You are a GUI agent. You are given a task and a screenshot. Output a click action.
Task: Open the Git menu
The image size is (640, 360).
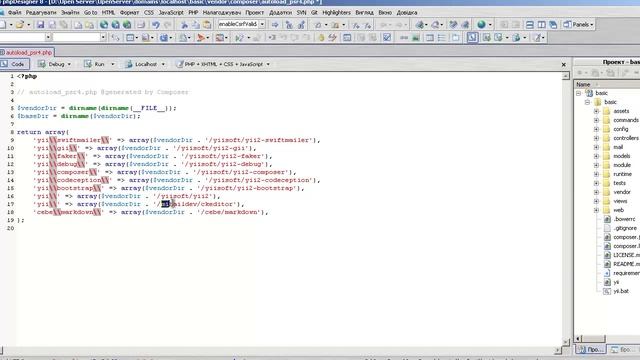(x=314, y=13)
